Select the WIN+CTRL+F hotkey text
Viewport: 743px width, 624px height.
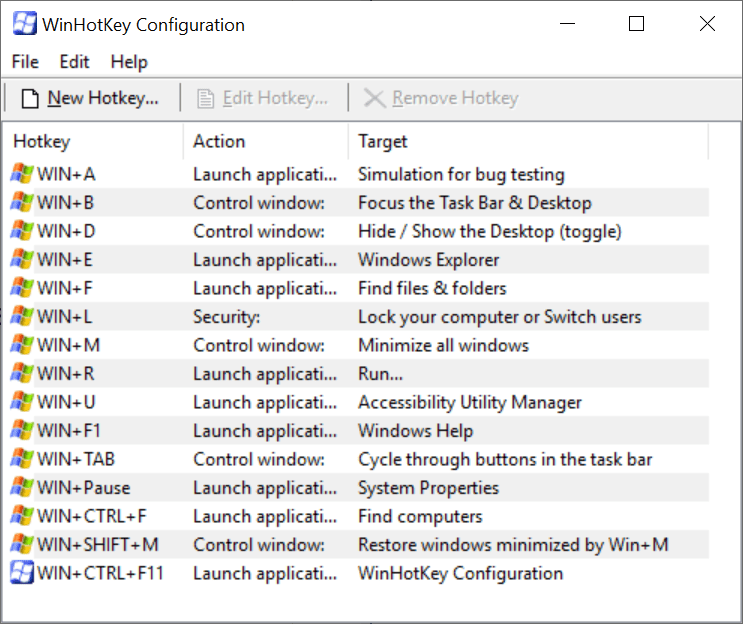point(92,516)
